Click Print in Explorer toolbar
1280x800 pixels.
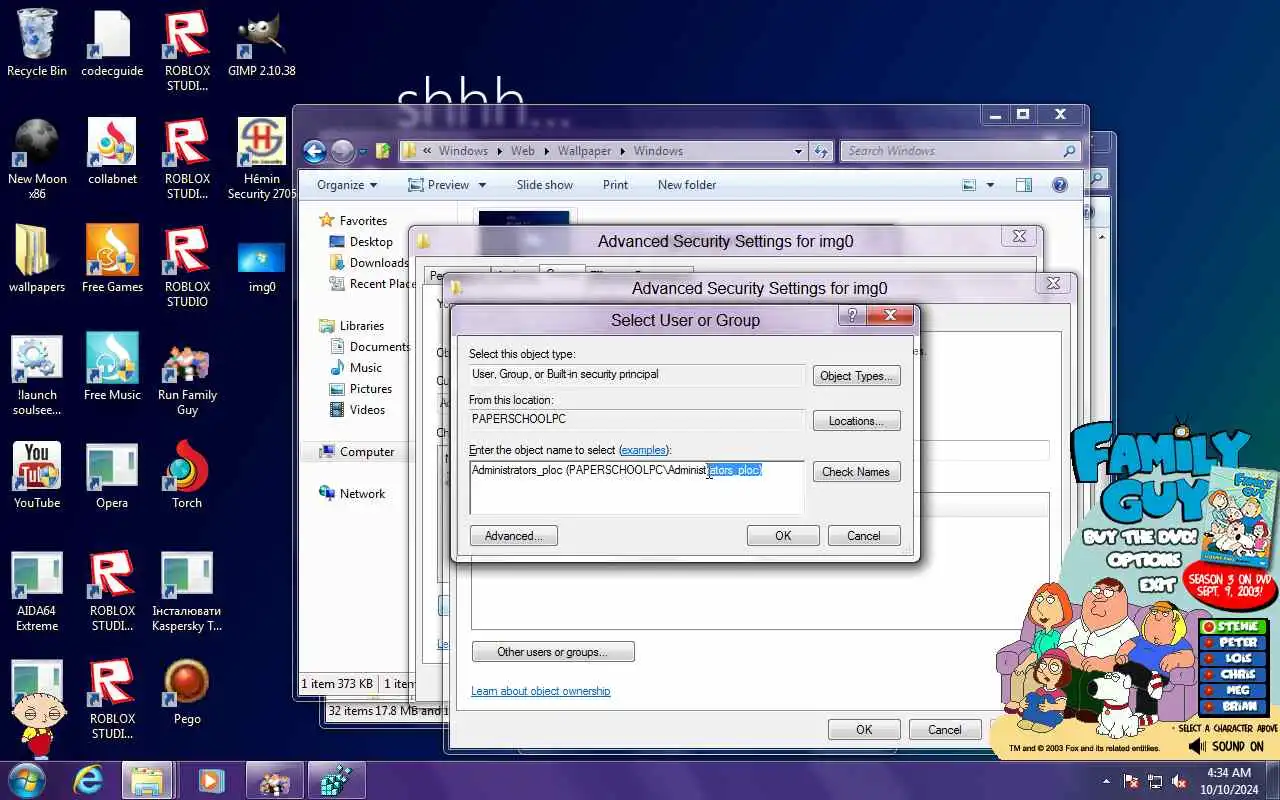point(616,185)
